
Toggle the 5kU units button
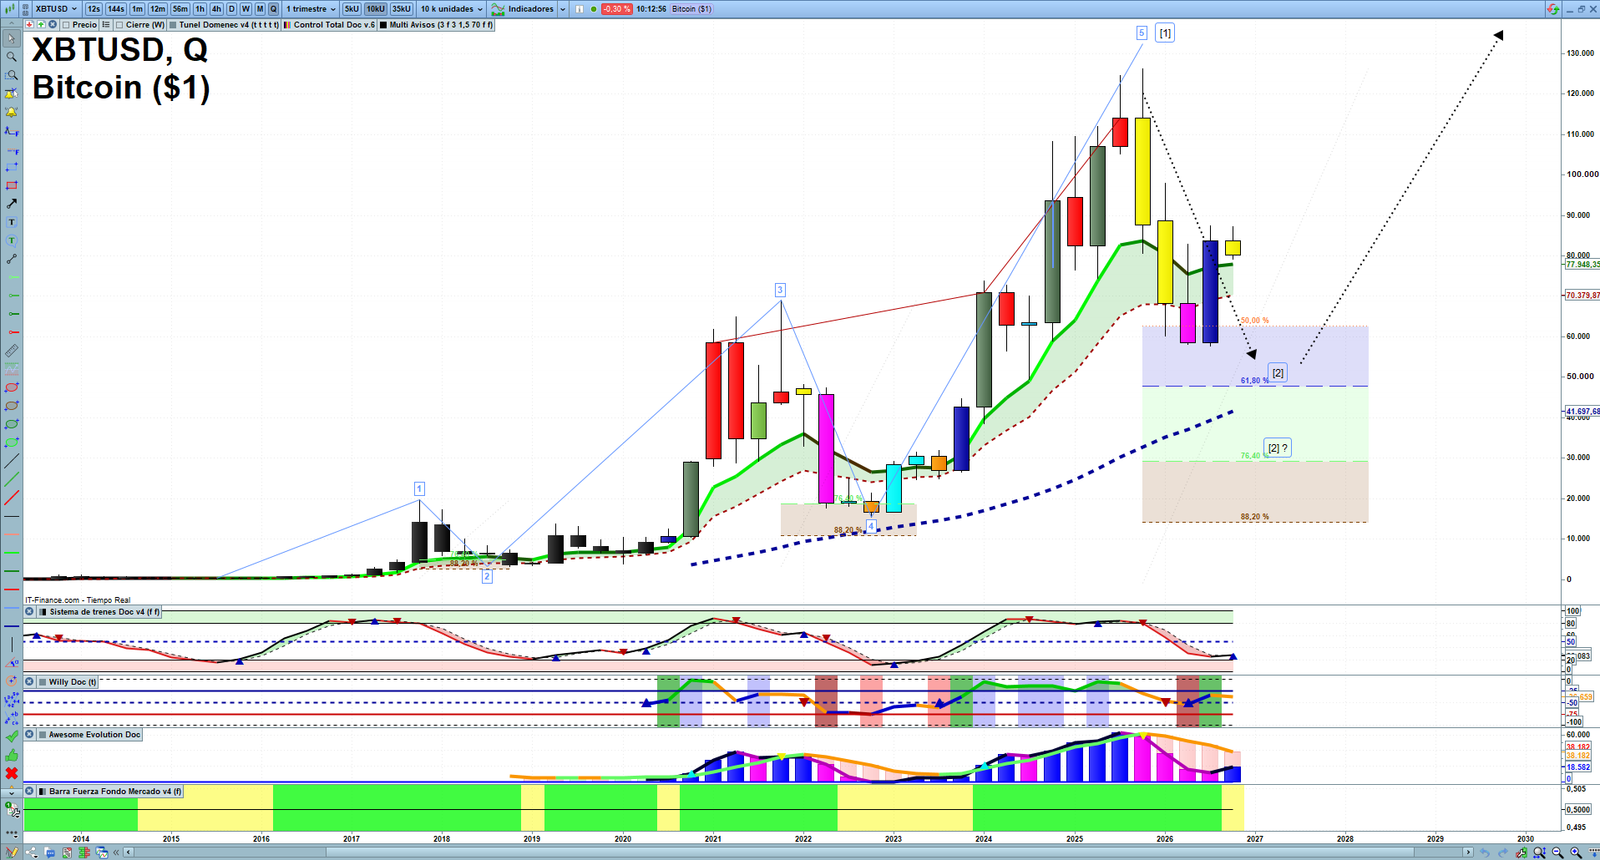[x=352, y=9]
